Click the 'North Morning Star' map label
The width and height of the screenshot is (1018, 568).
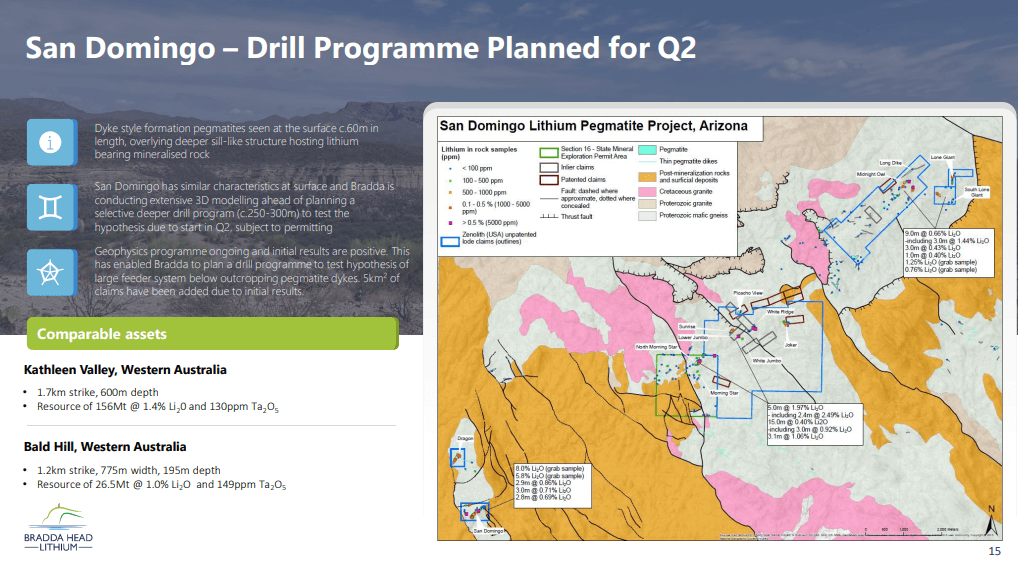(656, 347)
